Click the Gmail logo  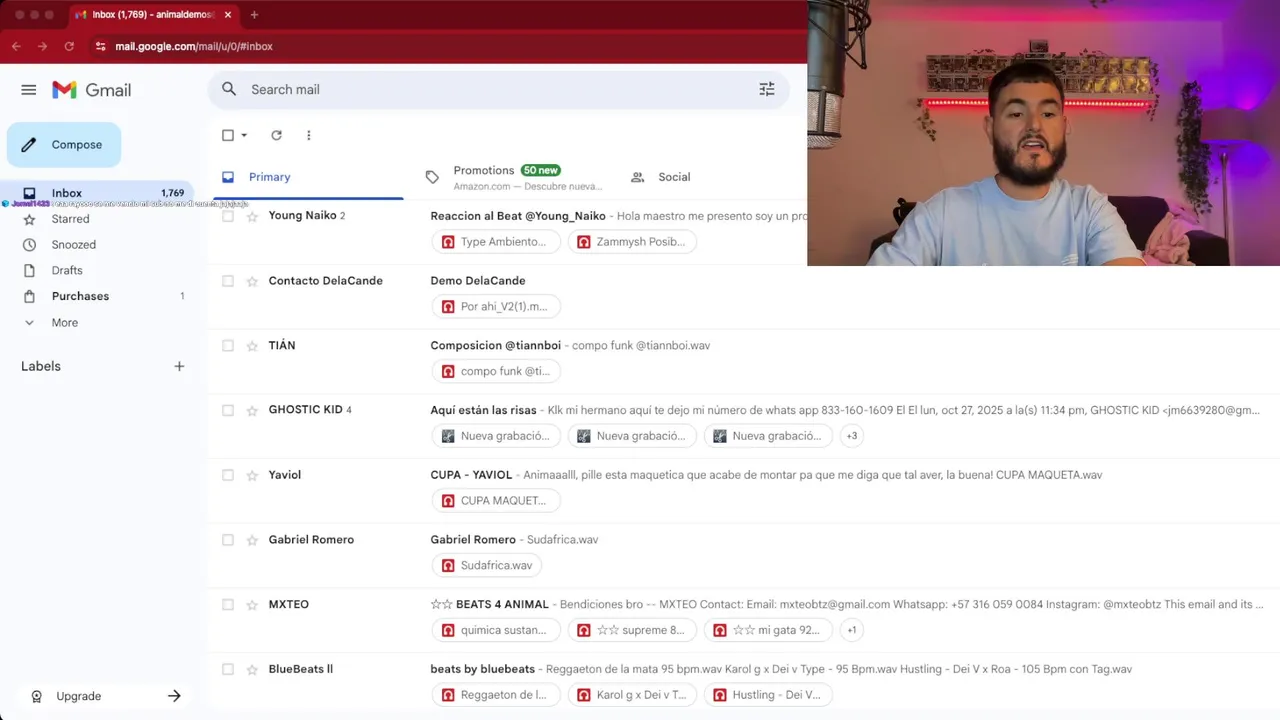coord(92,90)
